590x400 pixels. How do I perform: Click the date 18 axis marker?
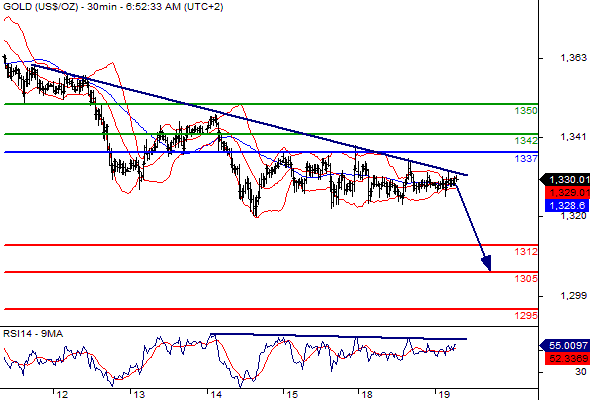coord(367,394)
